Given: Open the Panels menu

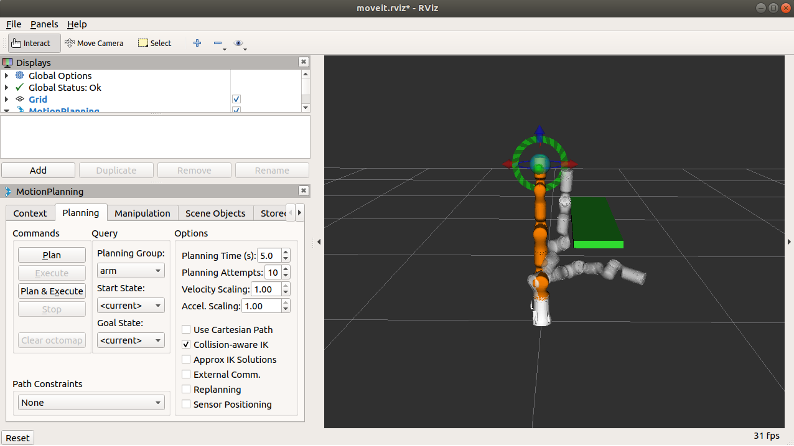Looking at the screenshot, I should coord(44,24).
